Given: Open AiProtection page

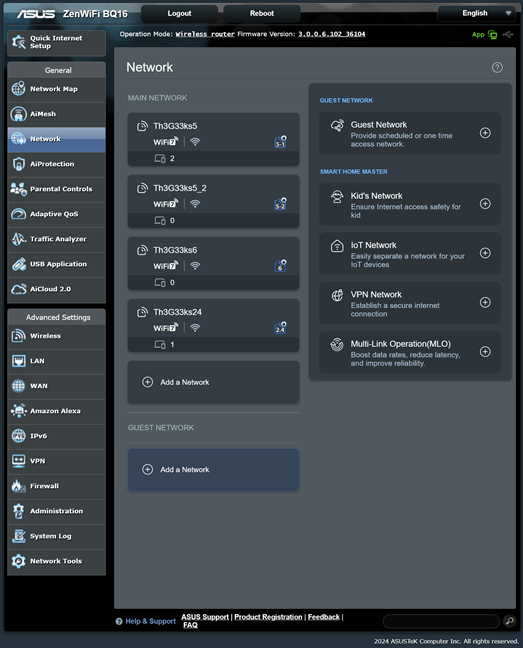Looking at the screenshot, I should coord(57,164).
